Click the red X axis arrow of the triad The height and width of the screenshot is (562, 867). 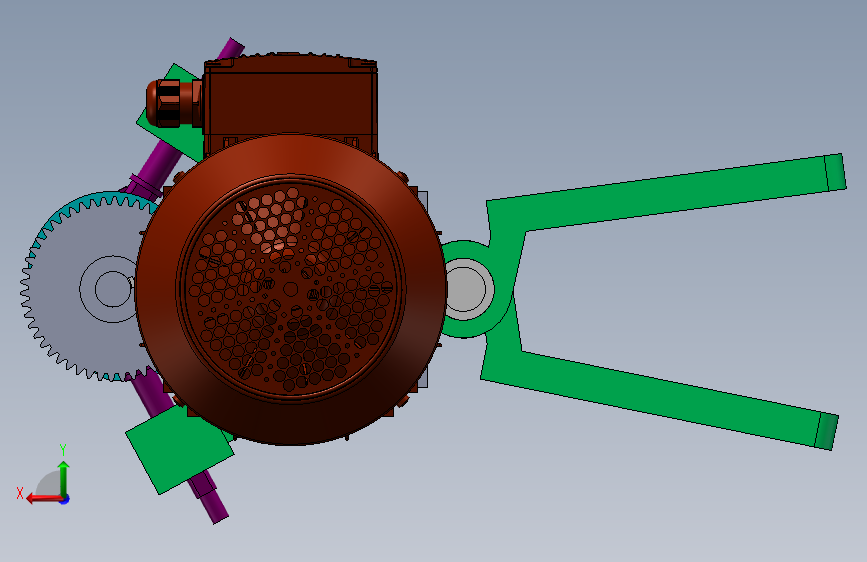(x=44, y=499)
